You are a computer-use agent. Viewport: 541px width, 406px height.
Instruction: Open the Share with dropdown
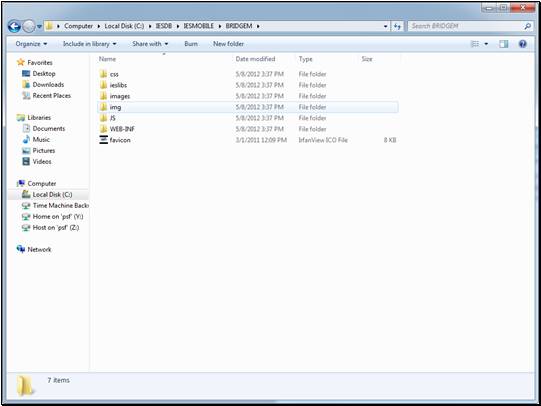click(x=150, y=44)
